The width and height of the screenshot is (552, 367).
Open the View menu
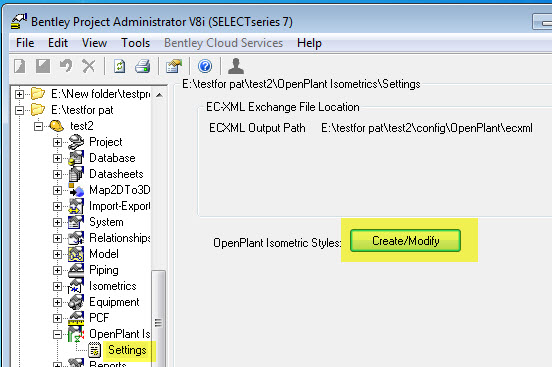pyautogui.click(x=94, y=43)
